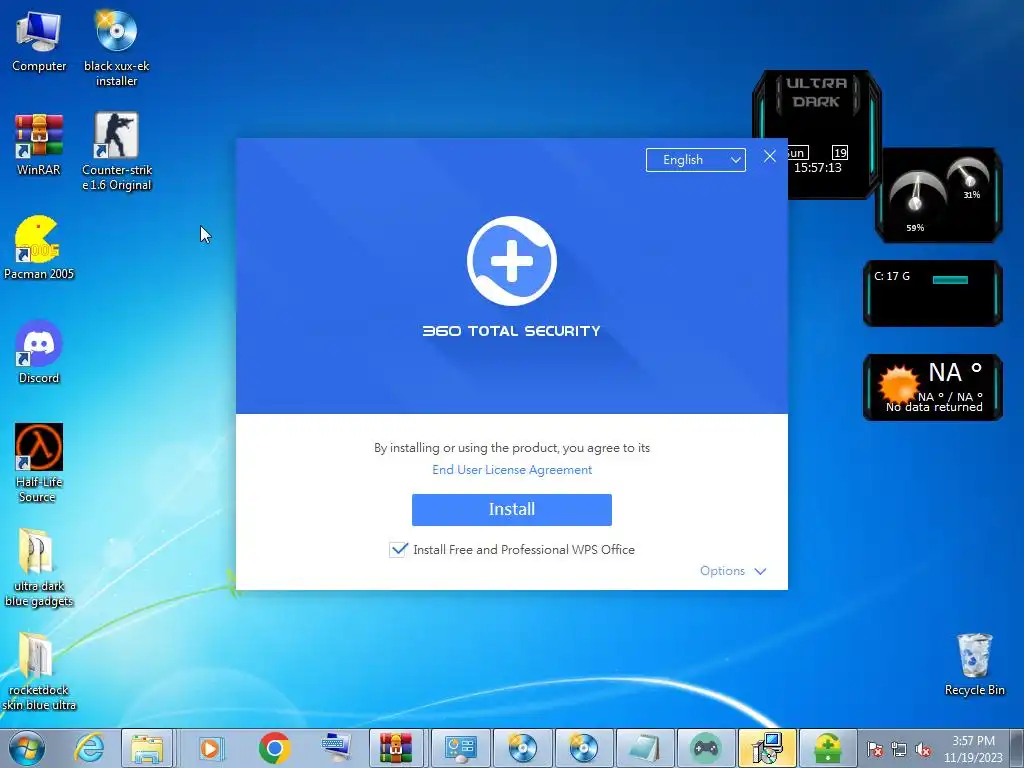1024x768 pixels.
Task: Select the Discord desktop shortcut
Action: click(39, 352)
